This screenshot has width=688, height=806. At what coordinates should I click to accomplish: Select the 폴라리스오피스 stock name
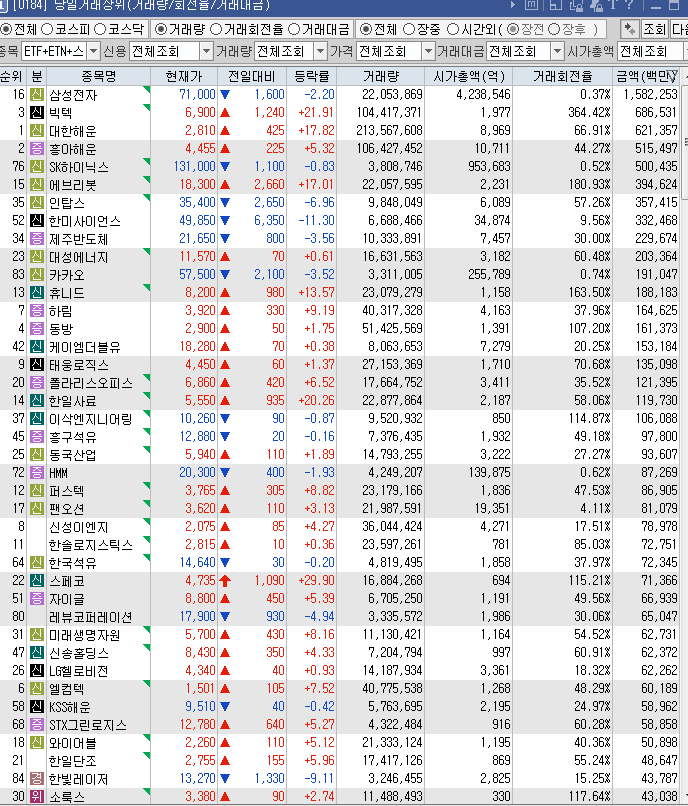(x=90, y=383)
